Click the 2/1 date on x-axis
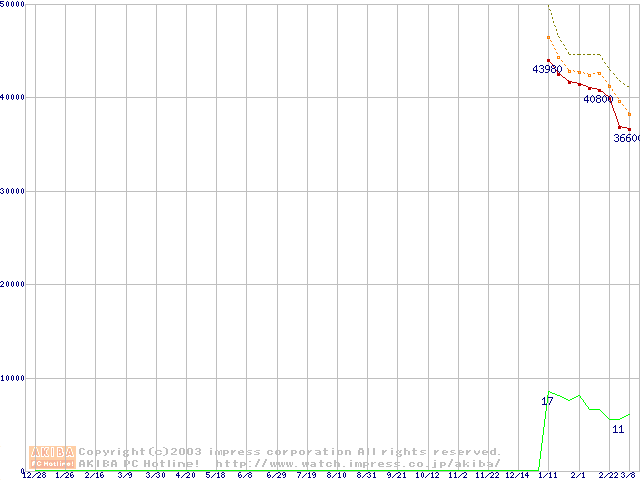 click(578, 475)
